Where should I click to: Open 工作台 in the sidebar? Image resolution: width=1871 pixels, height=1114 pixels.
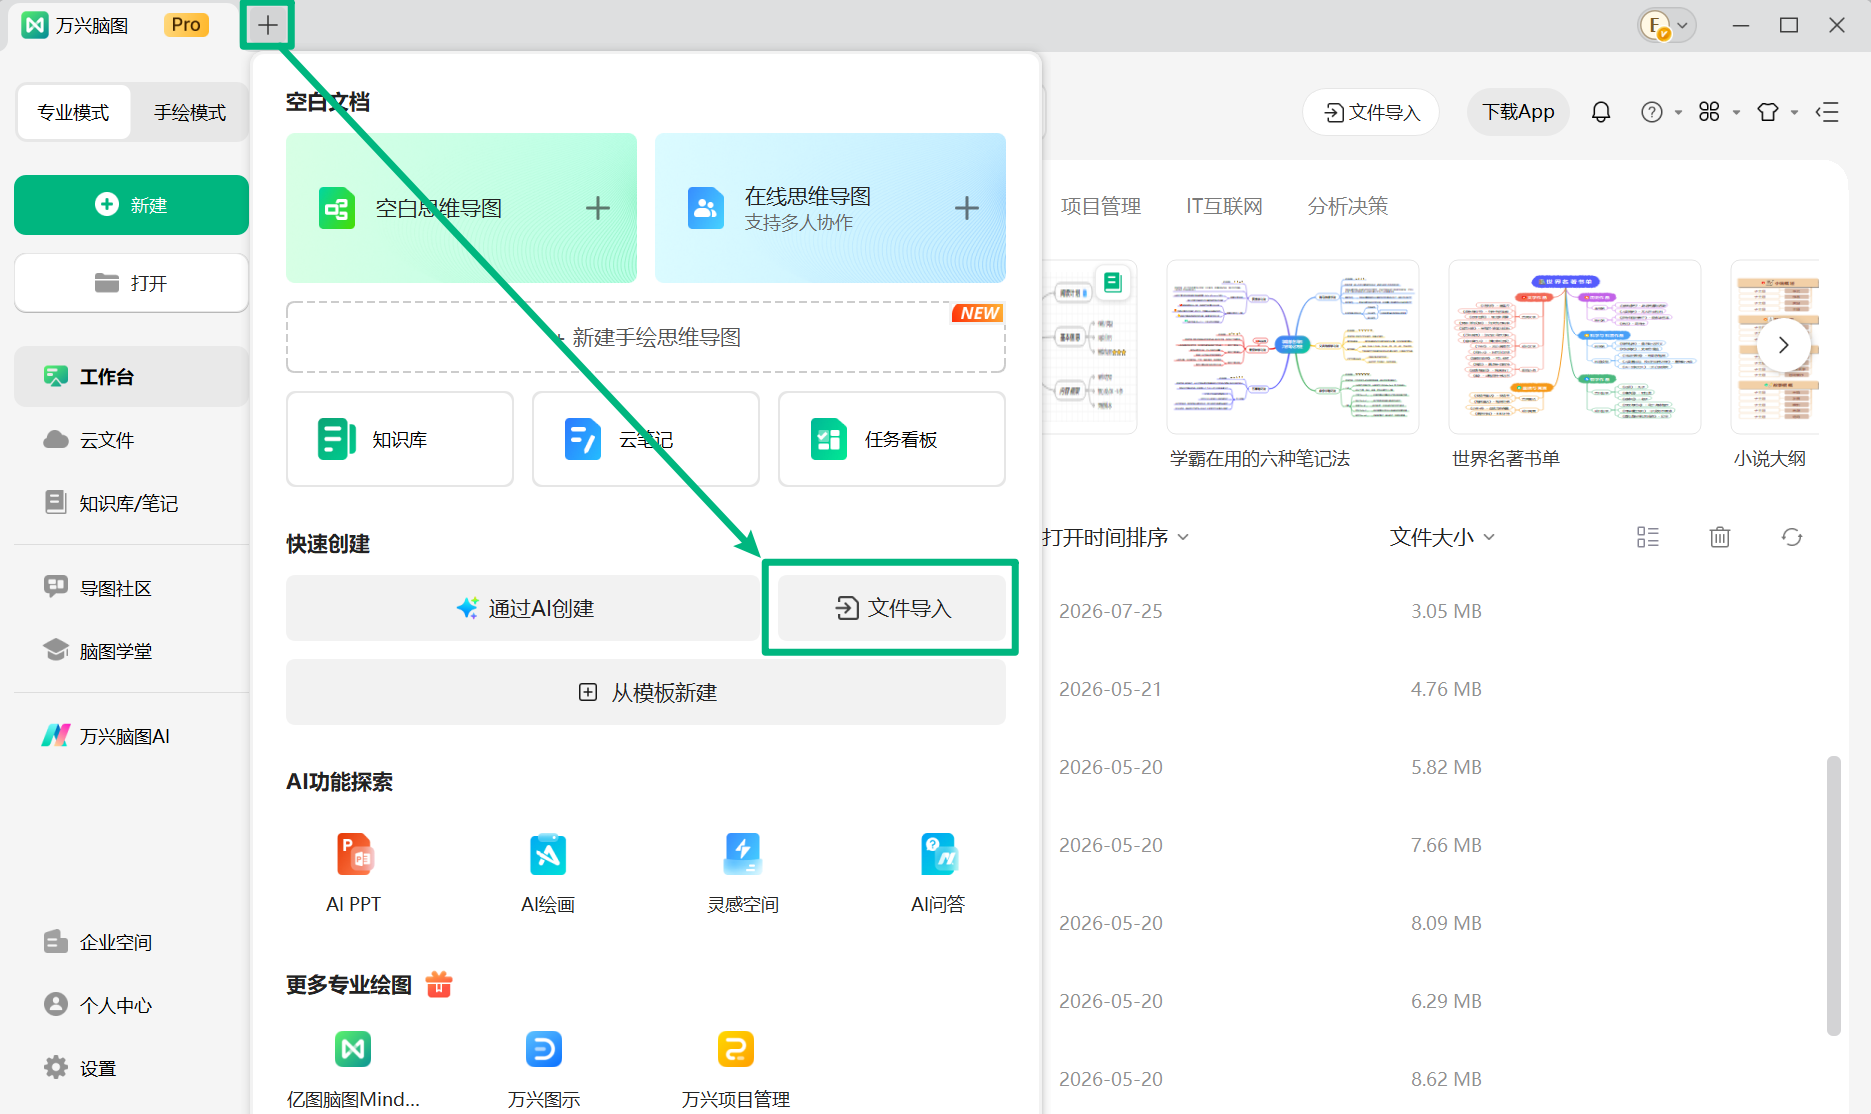click(131, 376)
